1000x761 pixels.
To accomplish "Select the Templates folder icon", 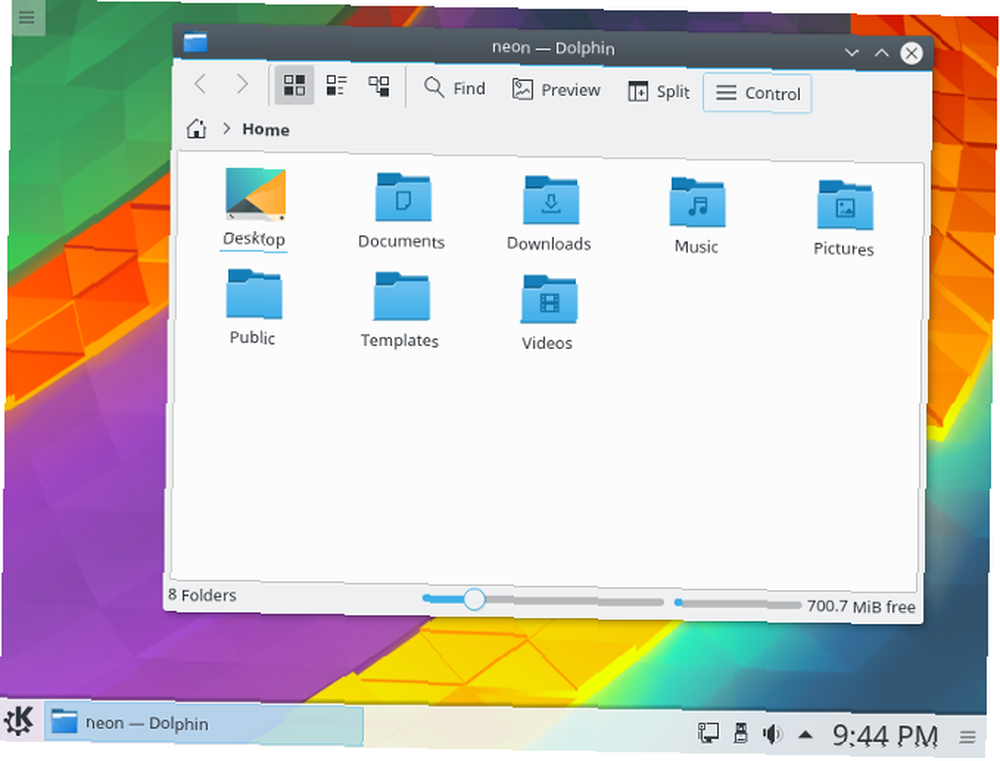I will 402,297.
